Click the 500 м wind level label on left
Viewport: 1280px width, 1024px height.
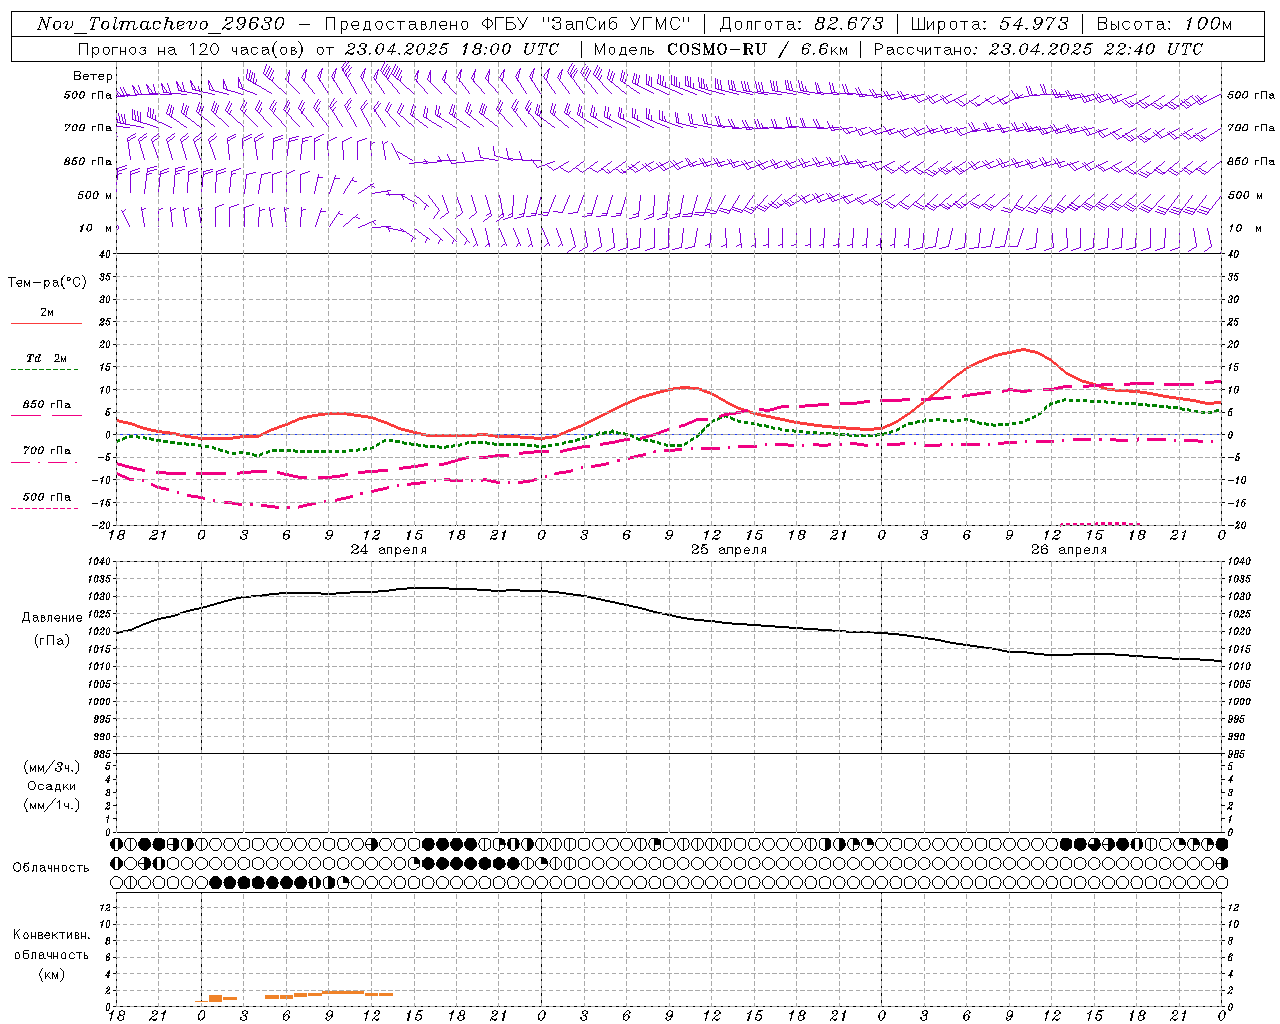pyautogui.click(x=96, y=195)
